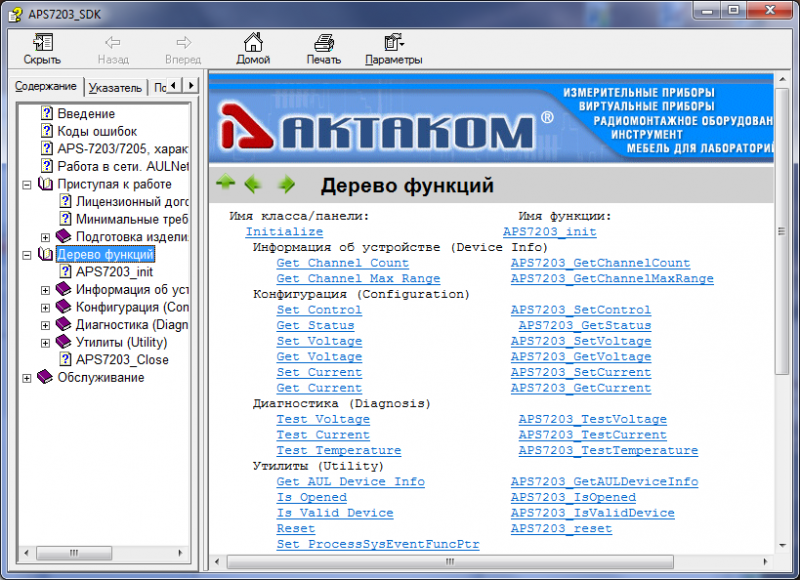Expand the Информация об устройстве tree node
The image size is (800, 580).
click(x=45, y=290)
